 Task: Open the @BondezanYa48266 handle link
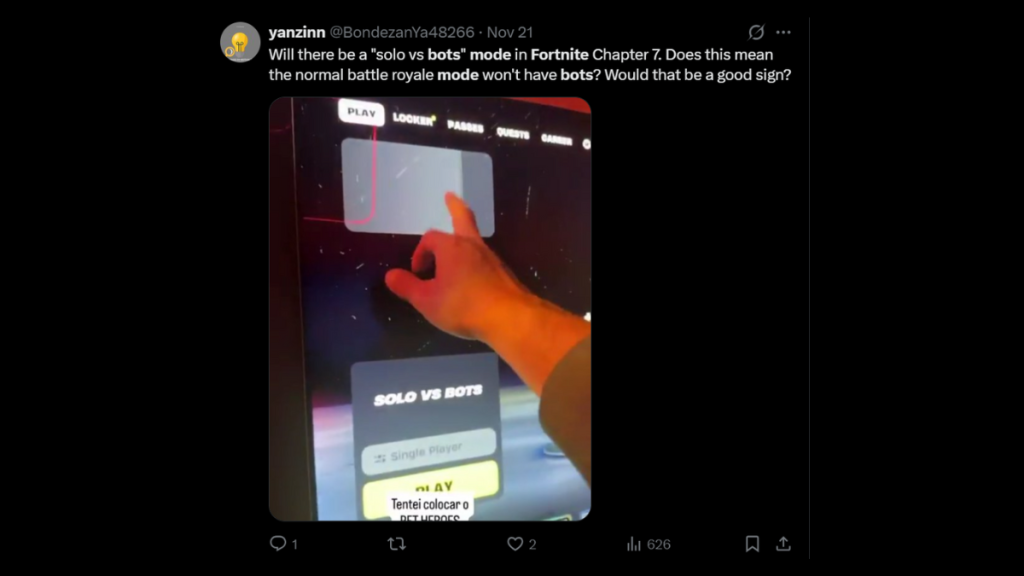coord(402,32)
